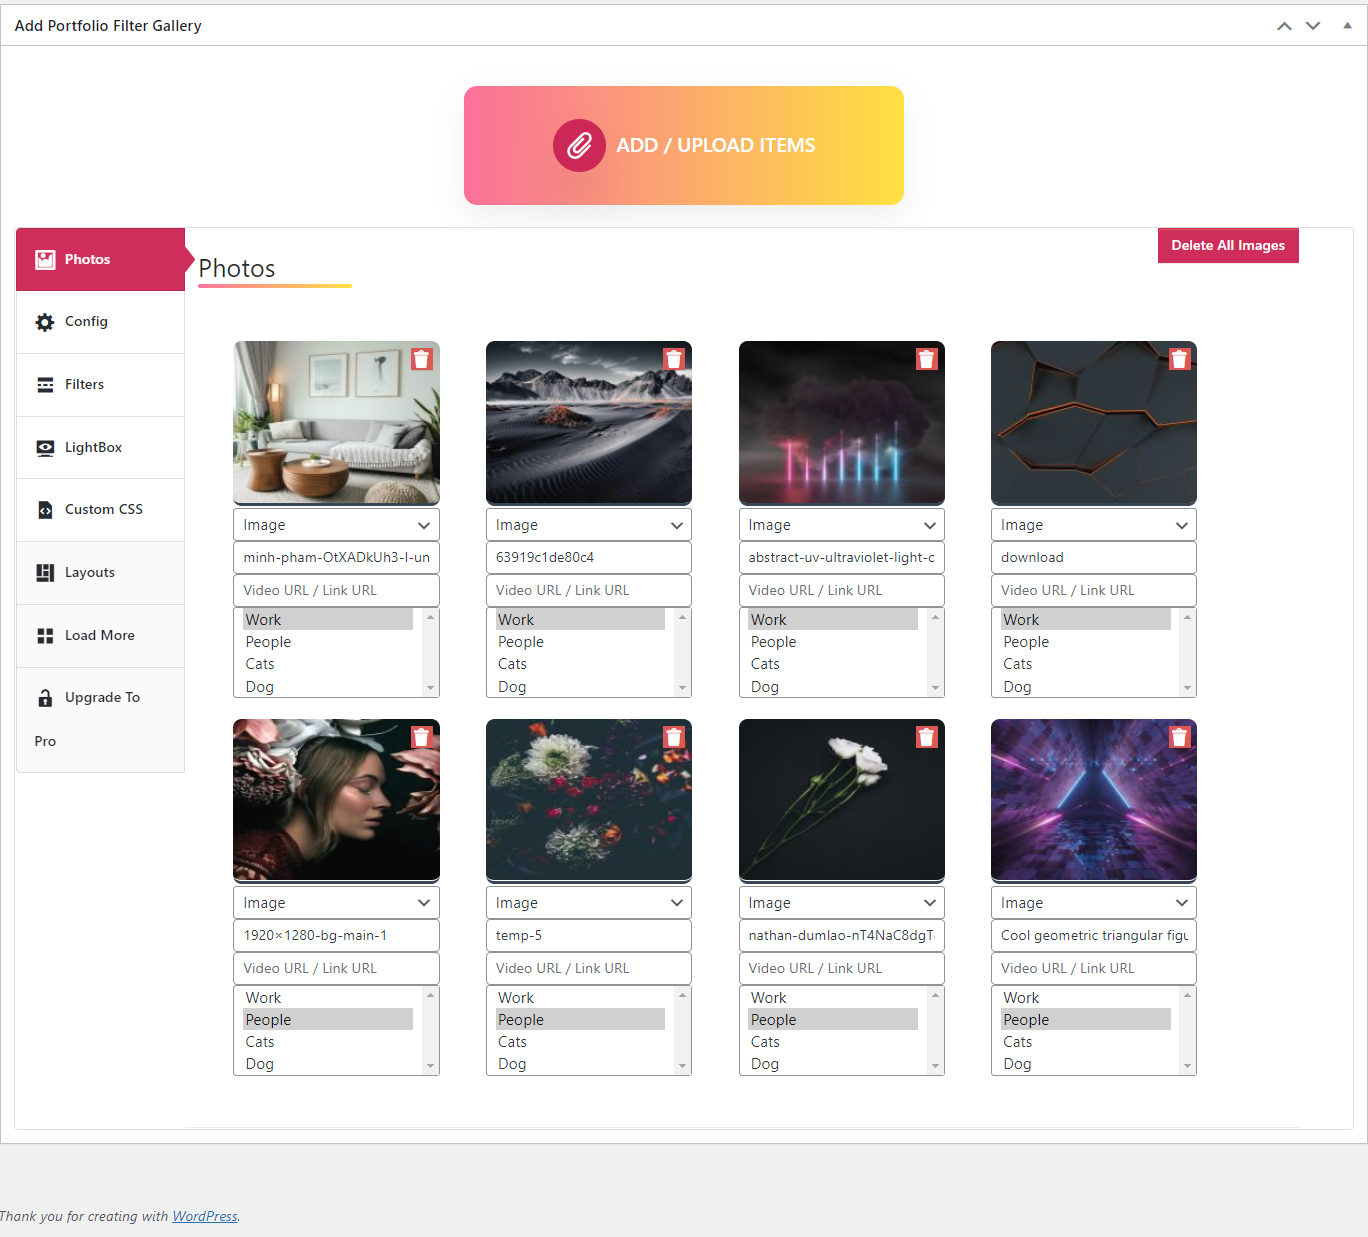Click the 'download' title input field

[1094, 558]
